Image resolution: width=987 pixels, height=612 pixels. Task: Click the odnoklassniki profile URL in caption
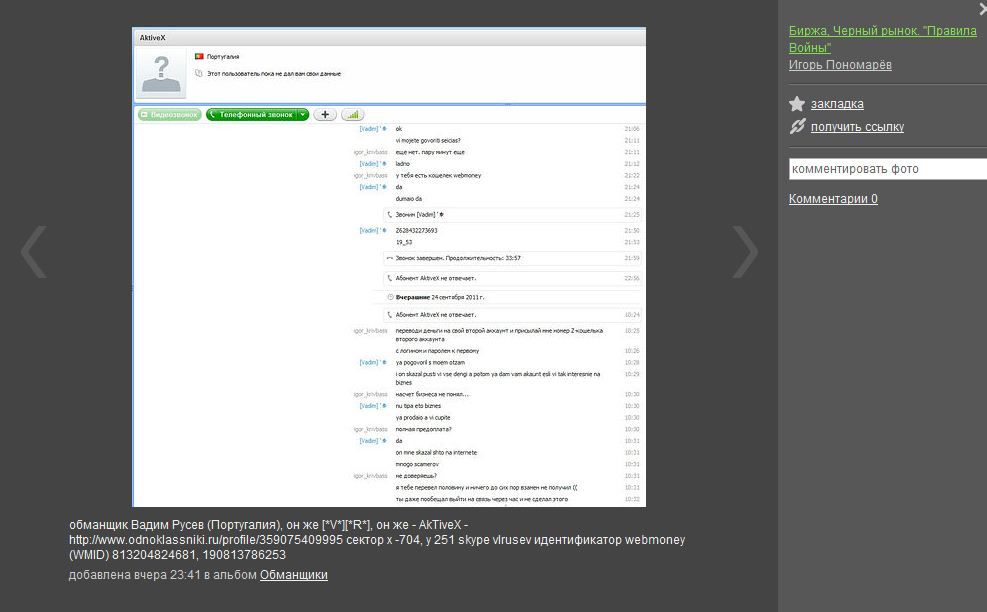pos(206,540)
